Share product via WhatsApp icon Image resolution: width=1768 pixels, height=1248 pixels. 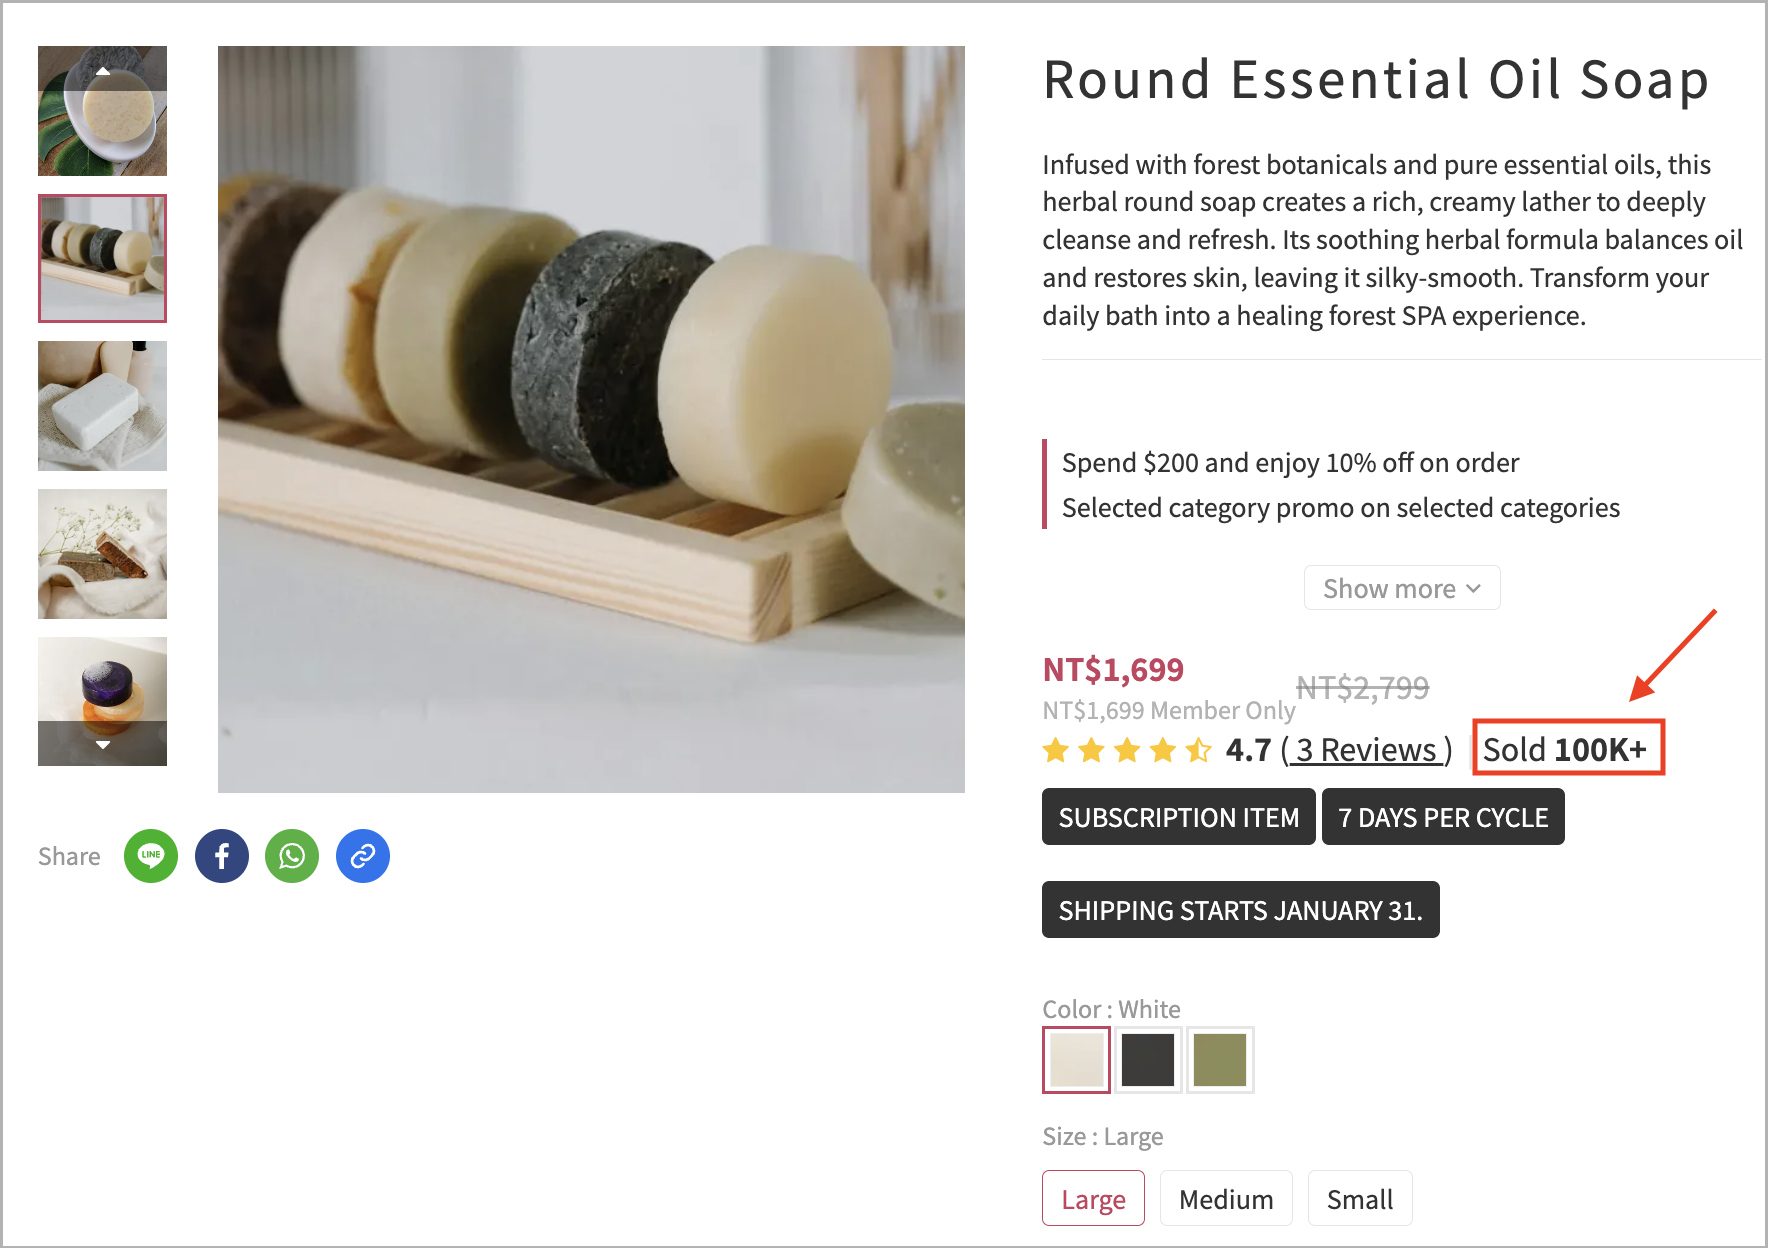point(292,856)
